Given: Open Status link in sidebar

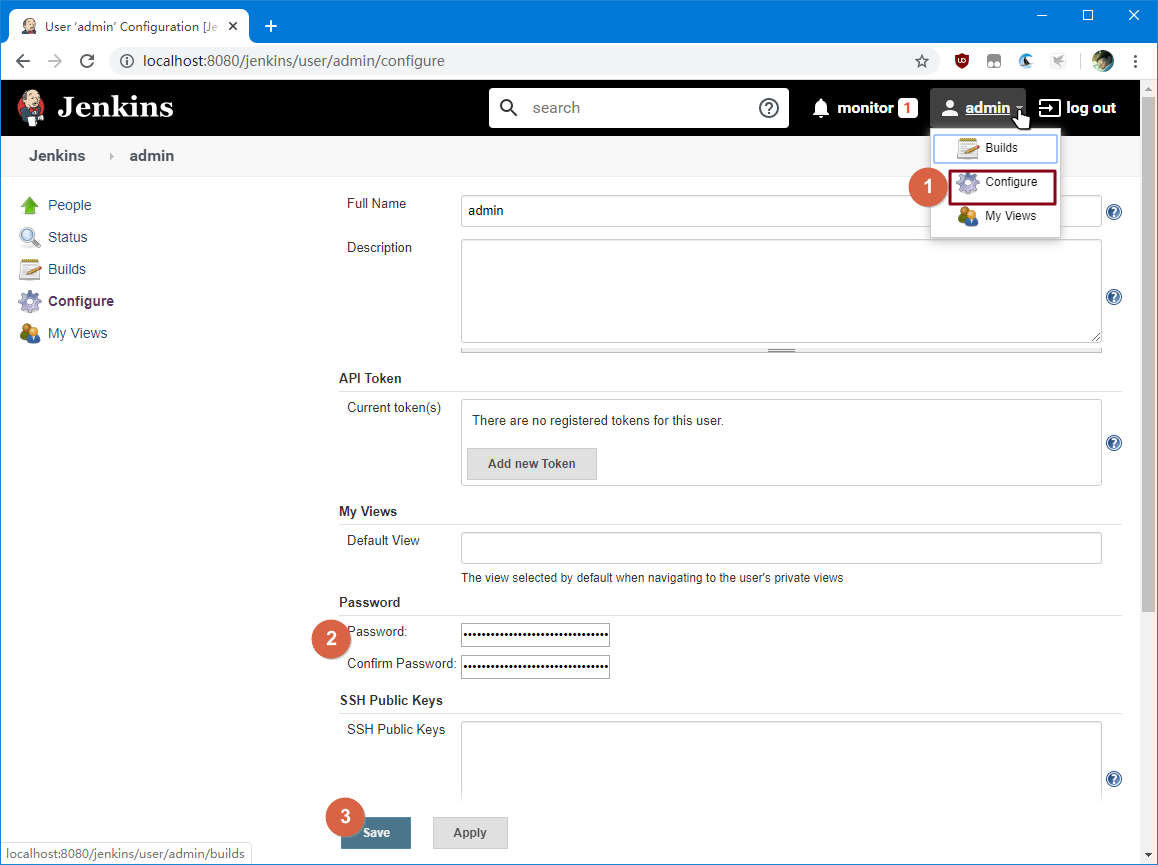Looking at the screenshot, I should pyautogui.click(x=67, y=237).
